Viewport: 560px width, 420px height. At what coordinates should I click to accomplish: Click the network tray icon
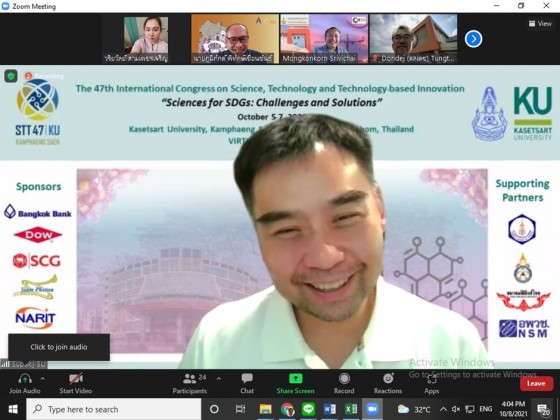click(470, 409)
